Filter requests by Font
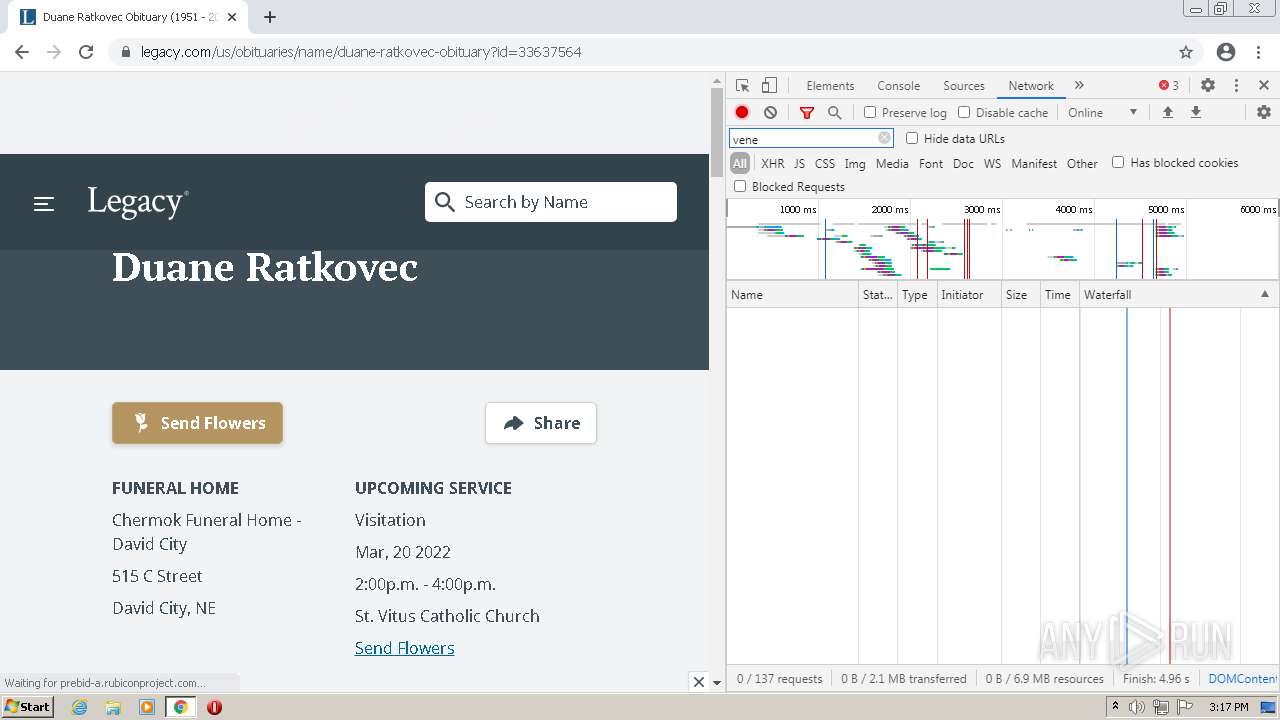Viewport: 1280px width, 720px height. coord(931,163)
